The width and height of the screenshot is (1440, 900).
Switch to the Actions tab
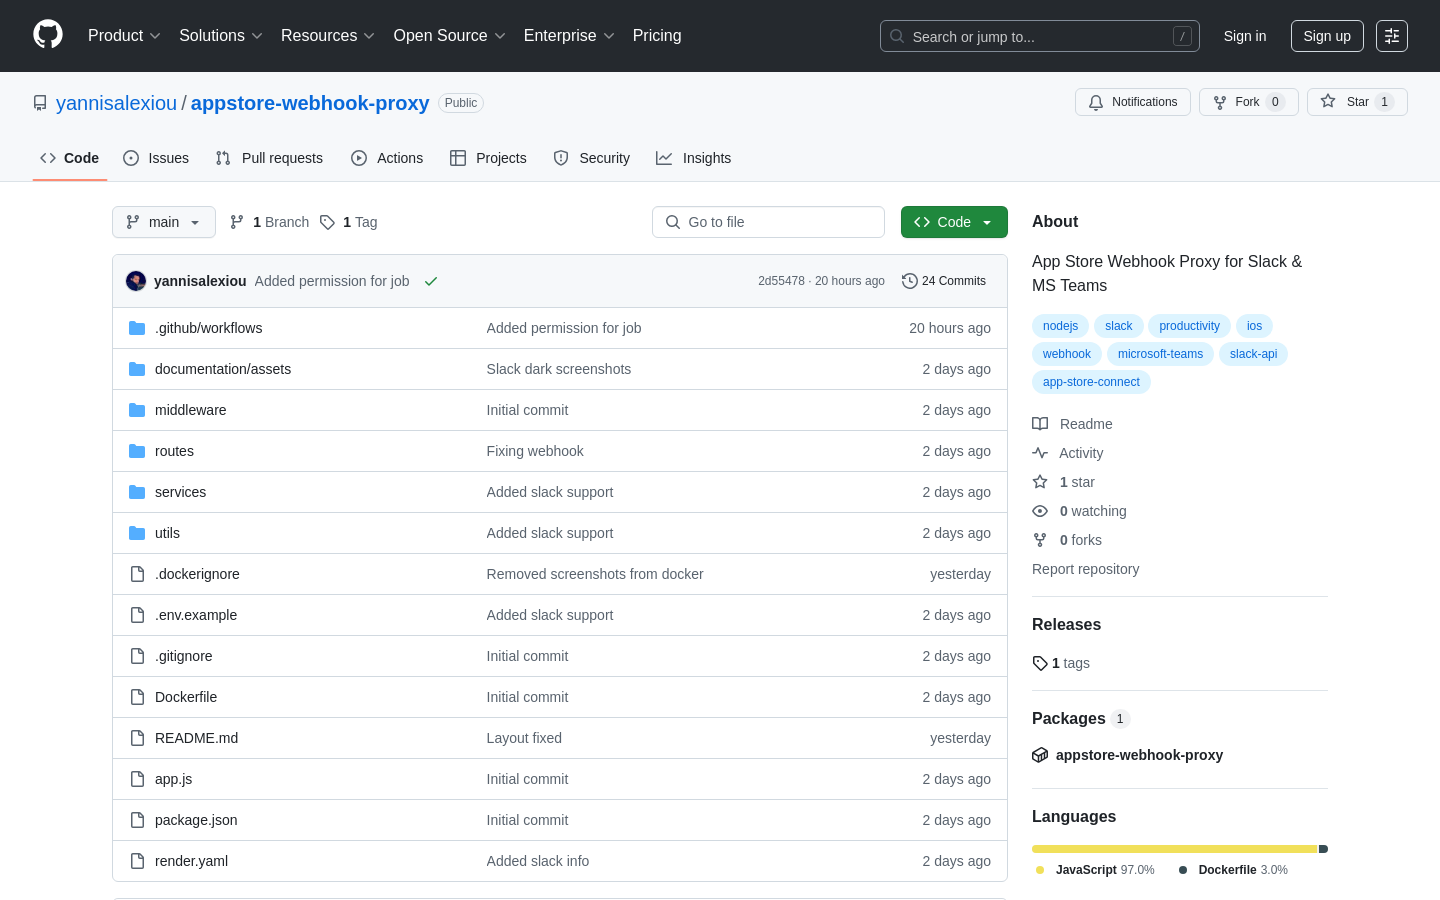[x=387, y=158]
